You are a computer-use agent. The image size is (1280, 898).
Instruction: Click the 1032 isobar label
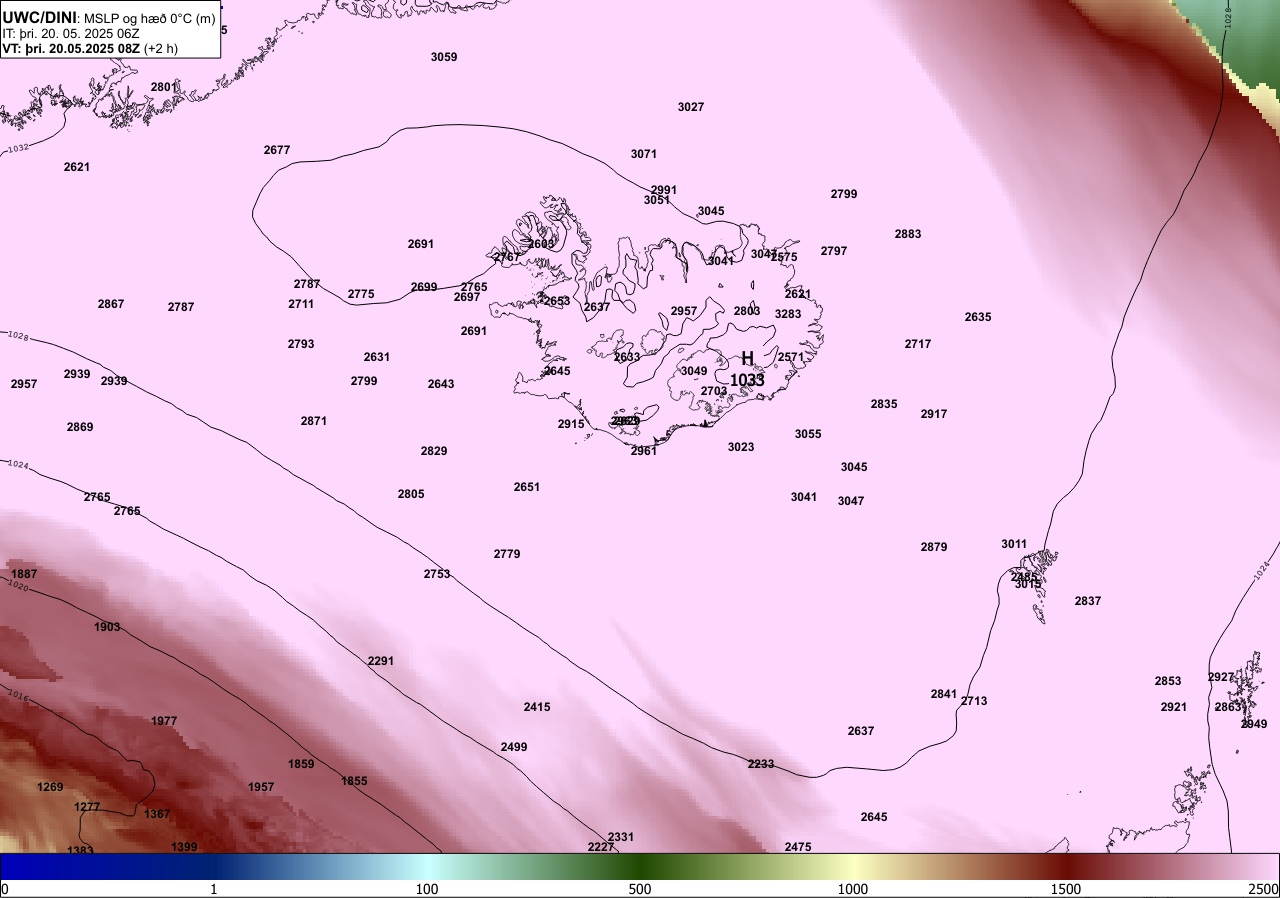[18, 149]
